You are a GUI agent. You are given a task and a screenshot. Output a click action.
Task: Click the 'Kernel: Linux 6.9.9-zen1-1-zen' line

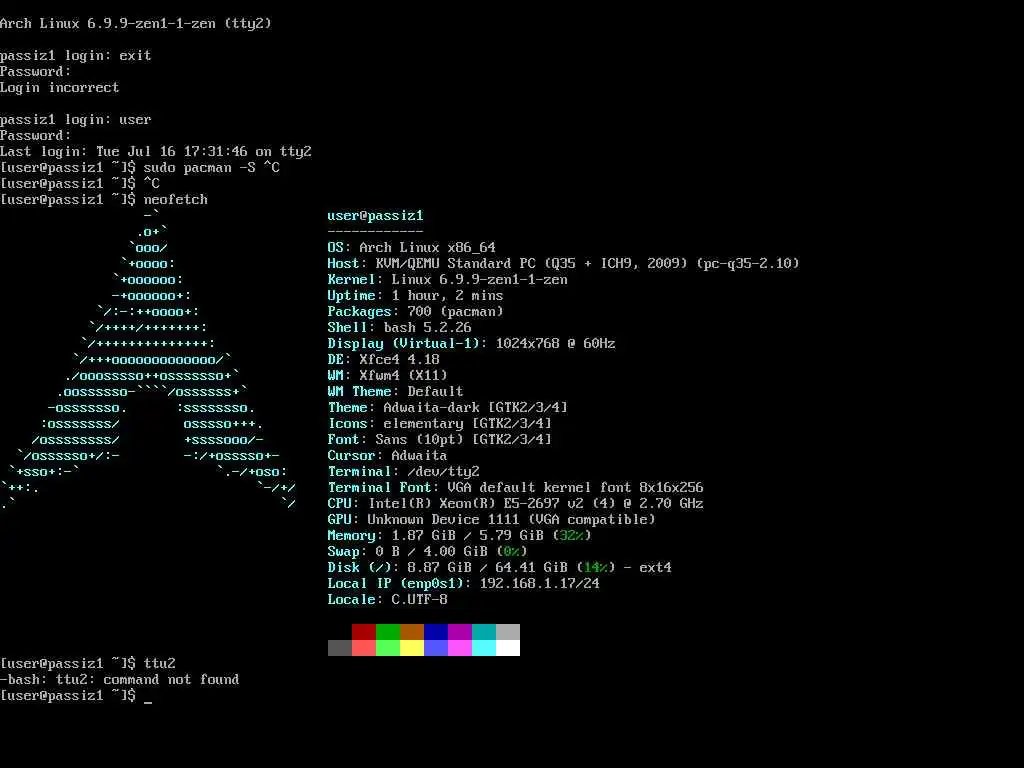point(447,280)
